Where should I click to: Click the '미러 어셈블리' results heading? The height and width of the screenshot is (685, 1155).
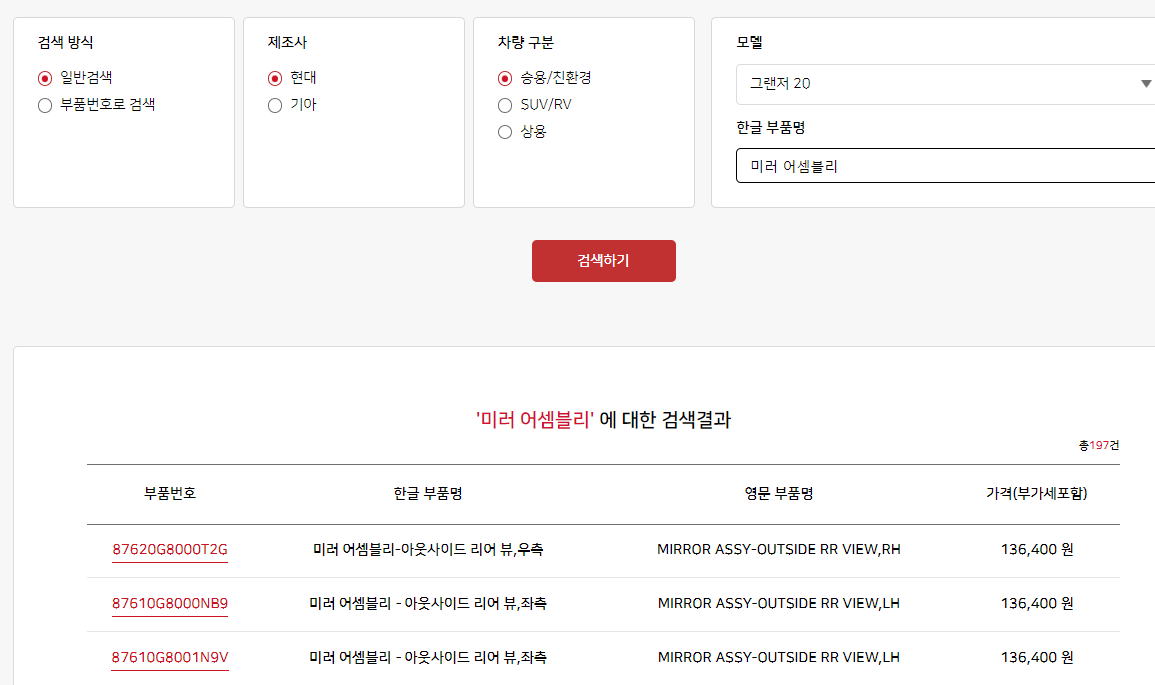[603, 420]
